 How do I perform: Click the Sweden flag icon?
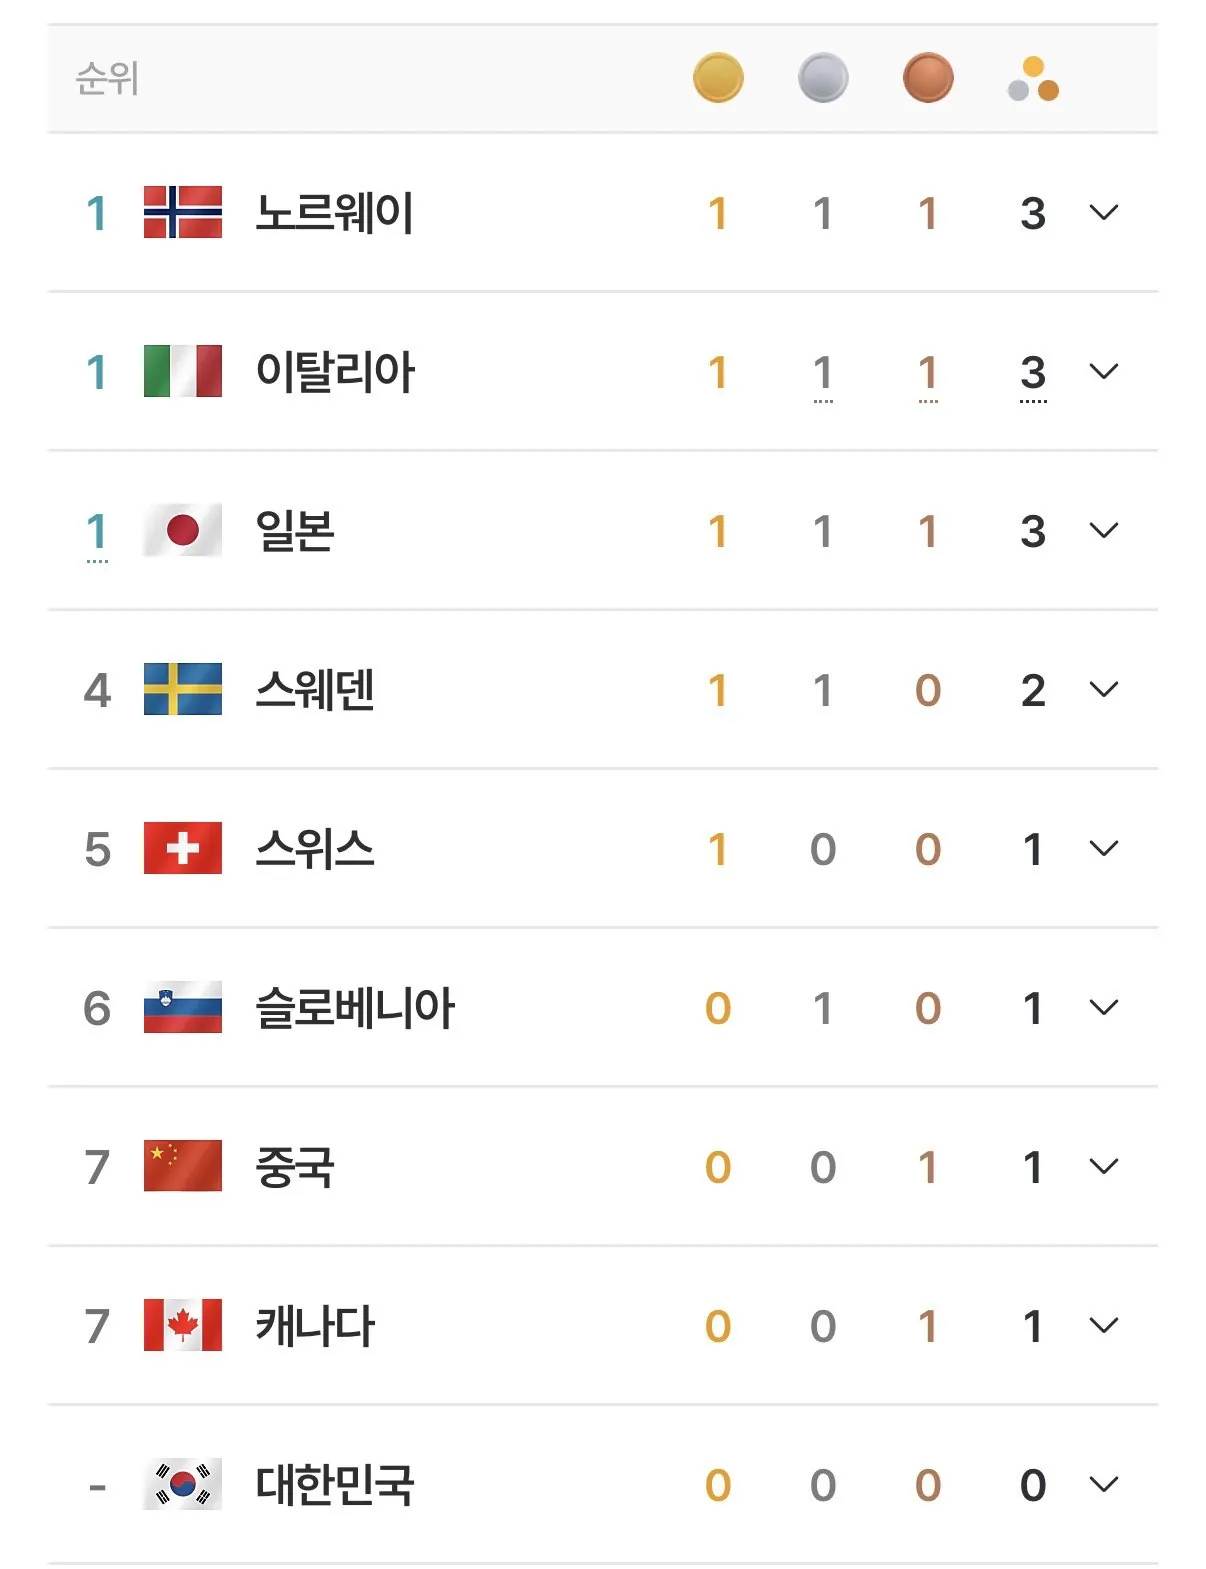183,689
